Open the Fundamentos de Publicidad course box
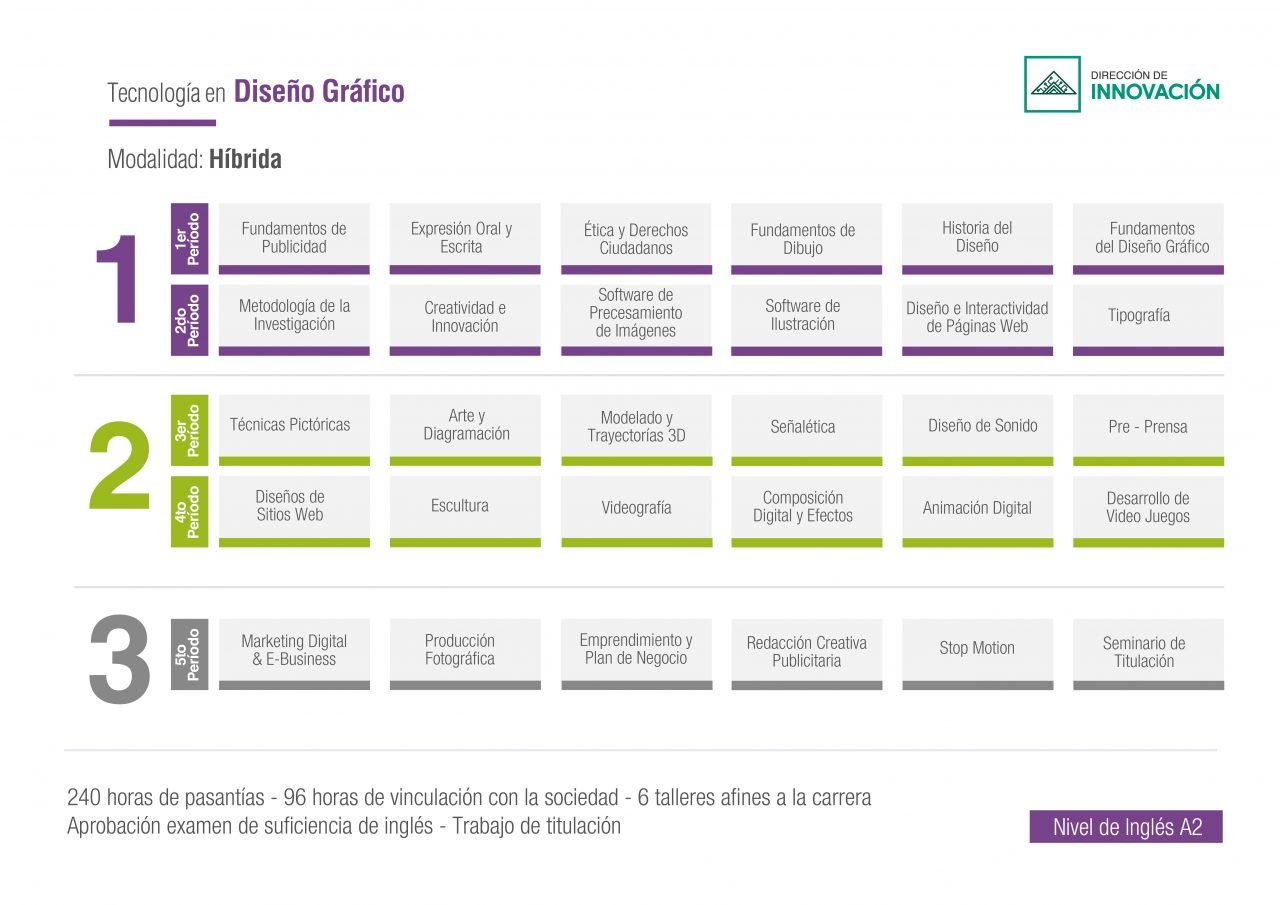The height and width of the screenshot is (905, 1280). [x=294, y=238]
